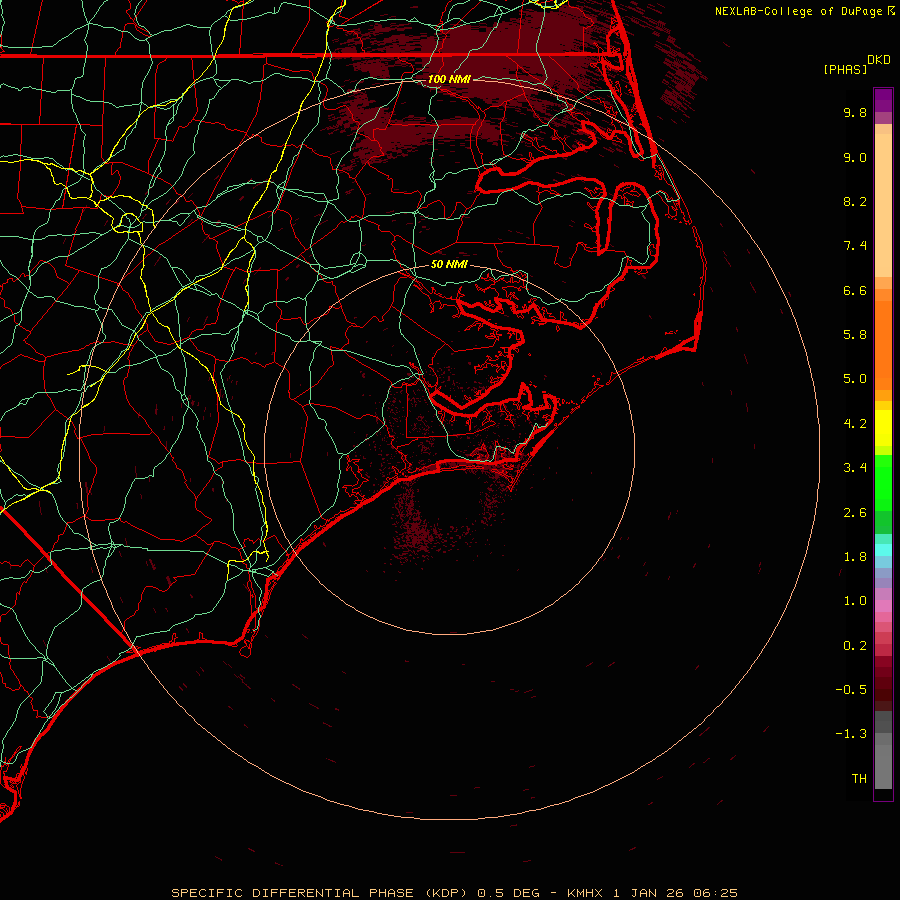Click the cyan segment of the color bar
The image size is (900, 900).
[883, 550]
